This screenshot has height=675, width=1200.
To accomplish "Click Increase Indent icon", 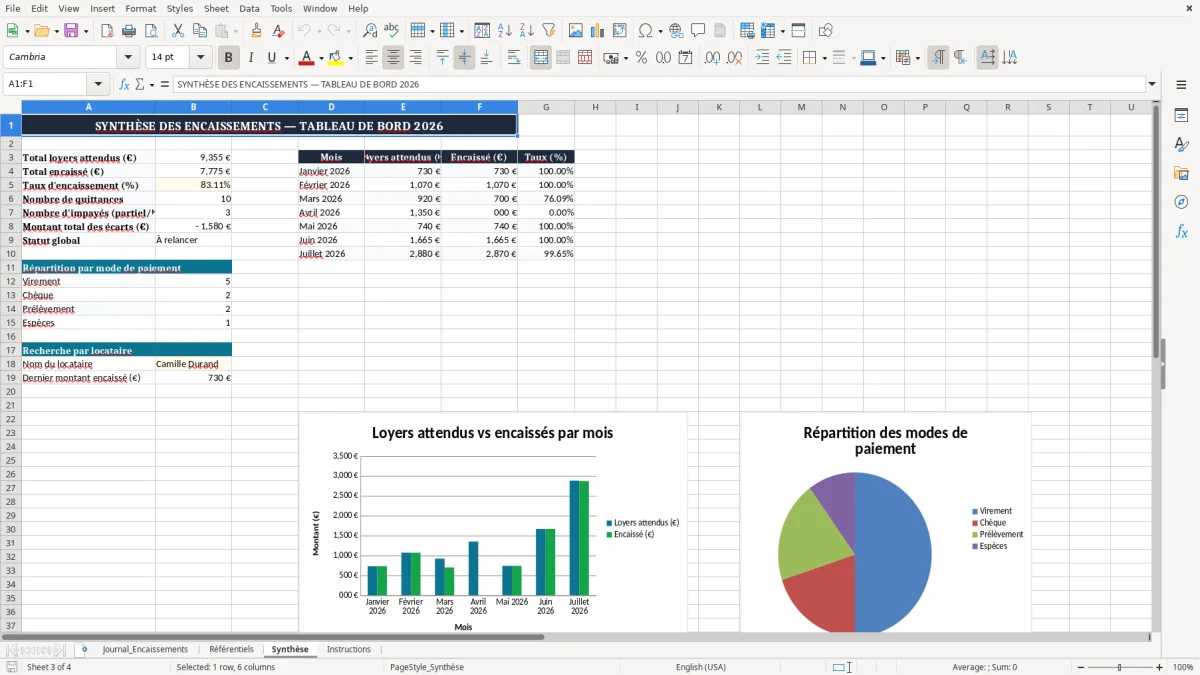I will (x=762, y=58).
